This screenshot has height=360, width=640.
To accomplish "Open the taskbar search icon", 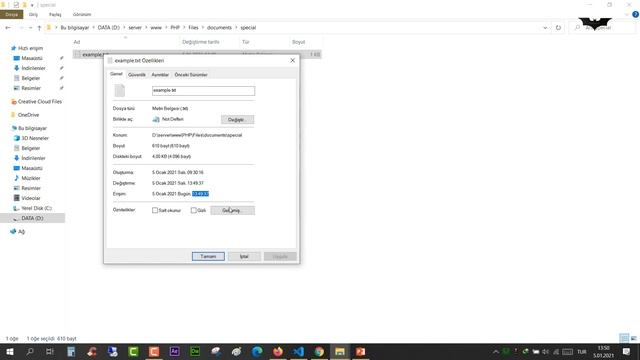I will tap(30, 351).
